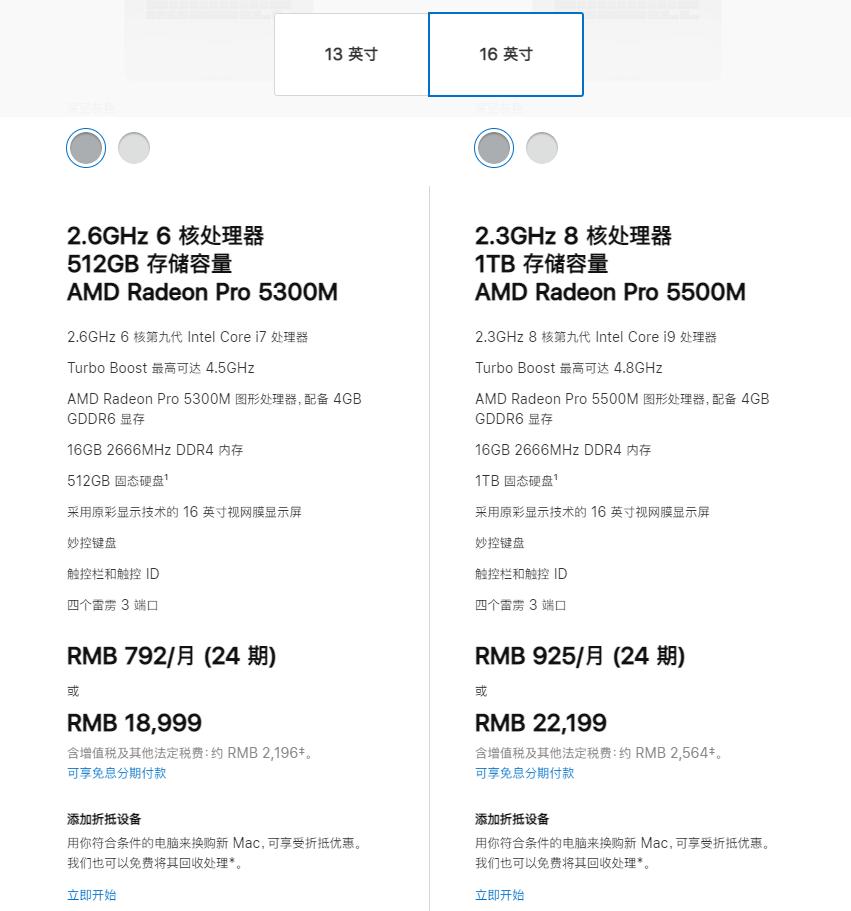Click the footnote mark after RMB 2,564
Screen dimensions: 851x911
712,751
